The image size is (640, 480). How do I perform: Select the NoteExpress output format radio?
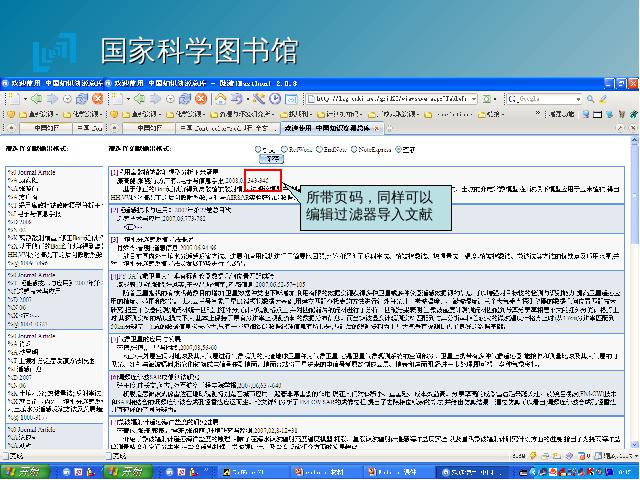tap(354, 149)
